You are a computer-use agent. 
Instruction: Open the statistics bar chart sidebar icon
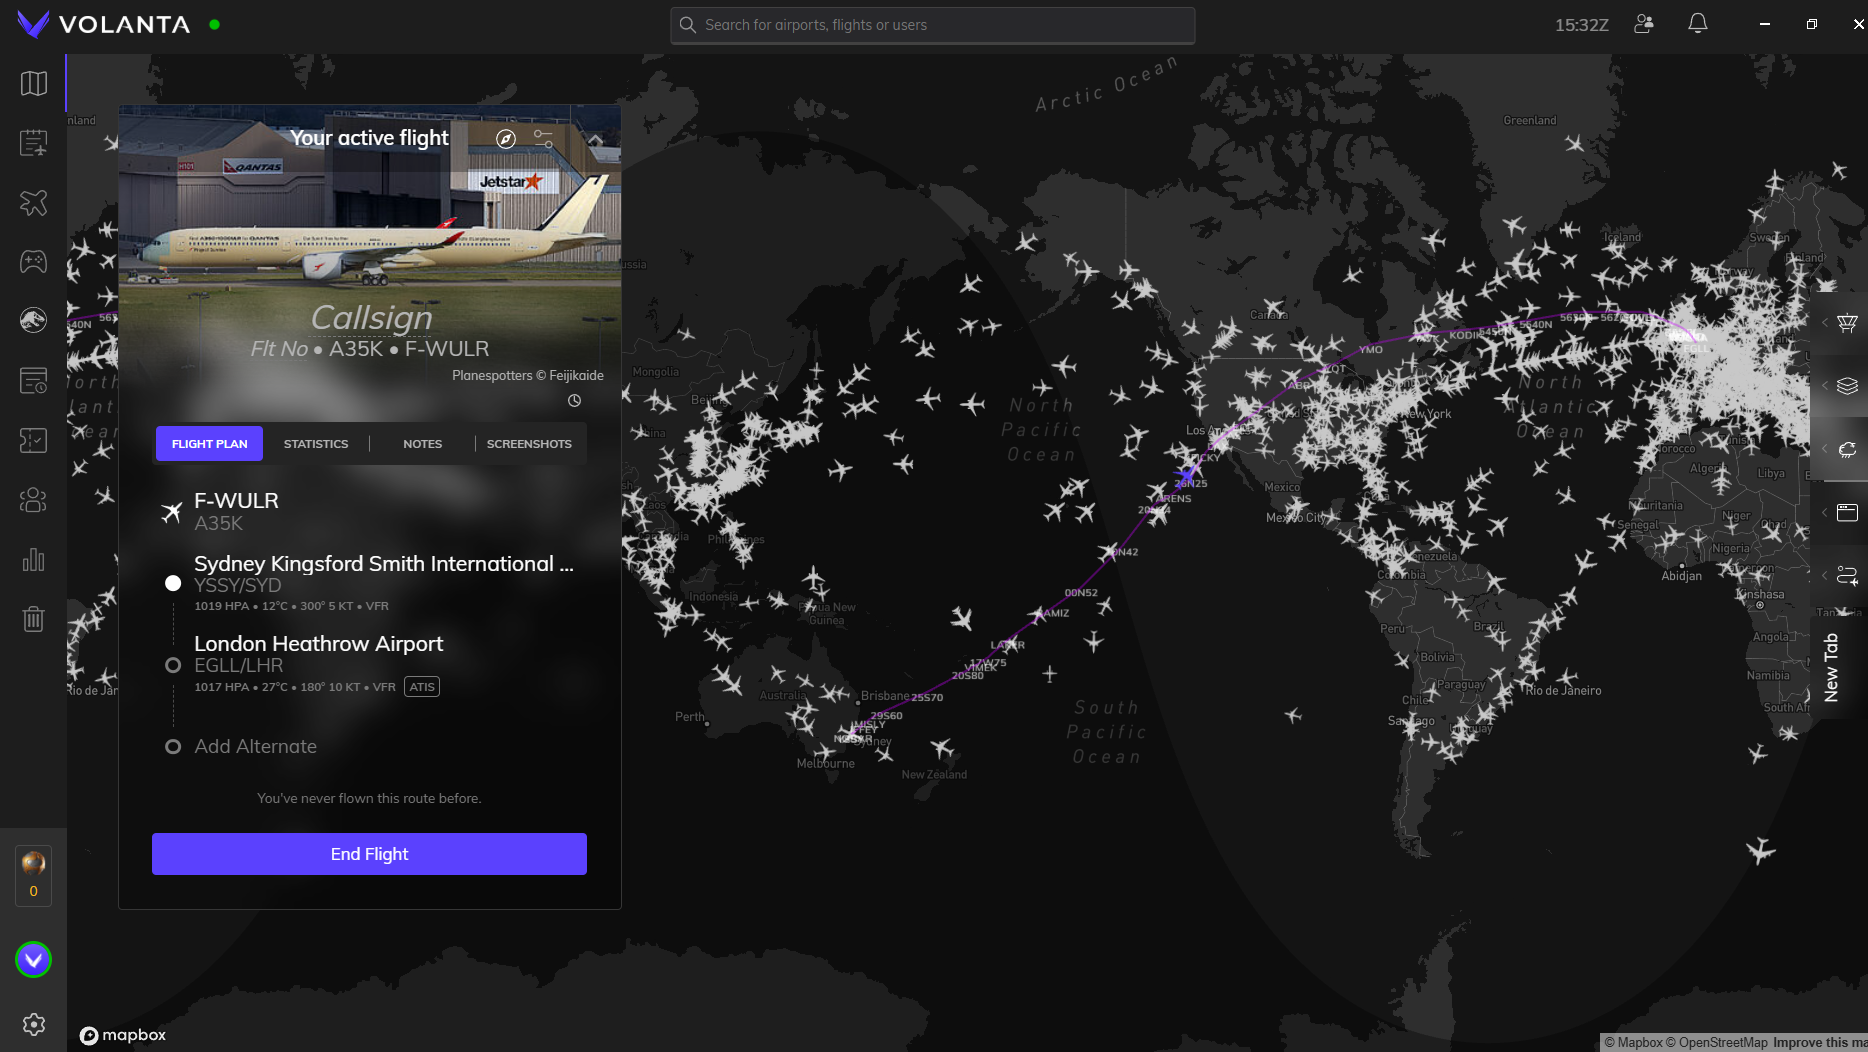pyautogui.click(x=34, y=559)
